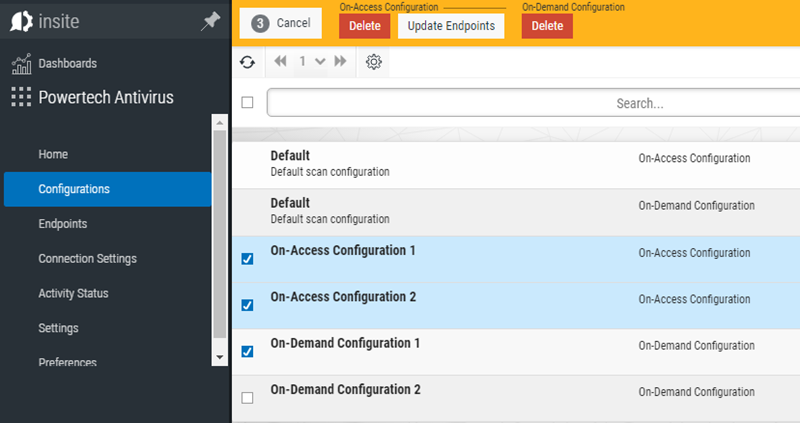Go to first page arrows
Screen dimensions: 800x423
click(280, 61)
